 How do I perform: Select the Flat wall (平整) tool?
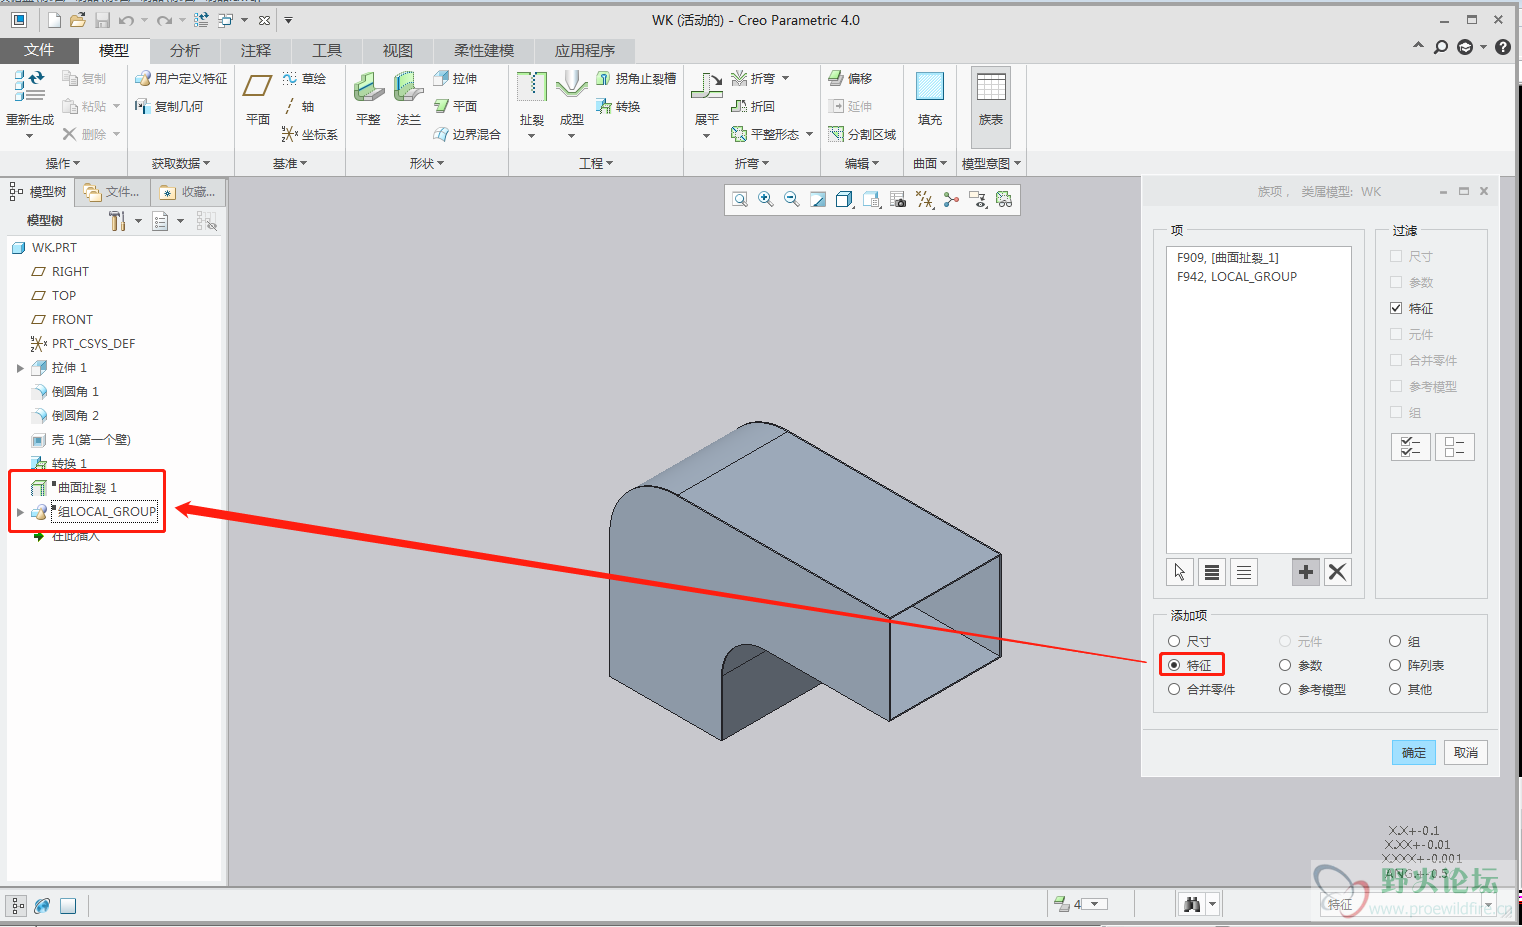coord(368,99)
